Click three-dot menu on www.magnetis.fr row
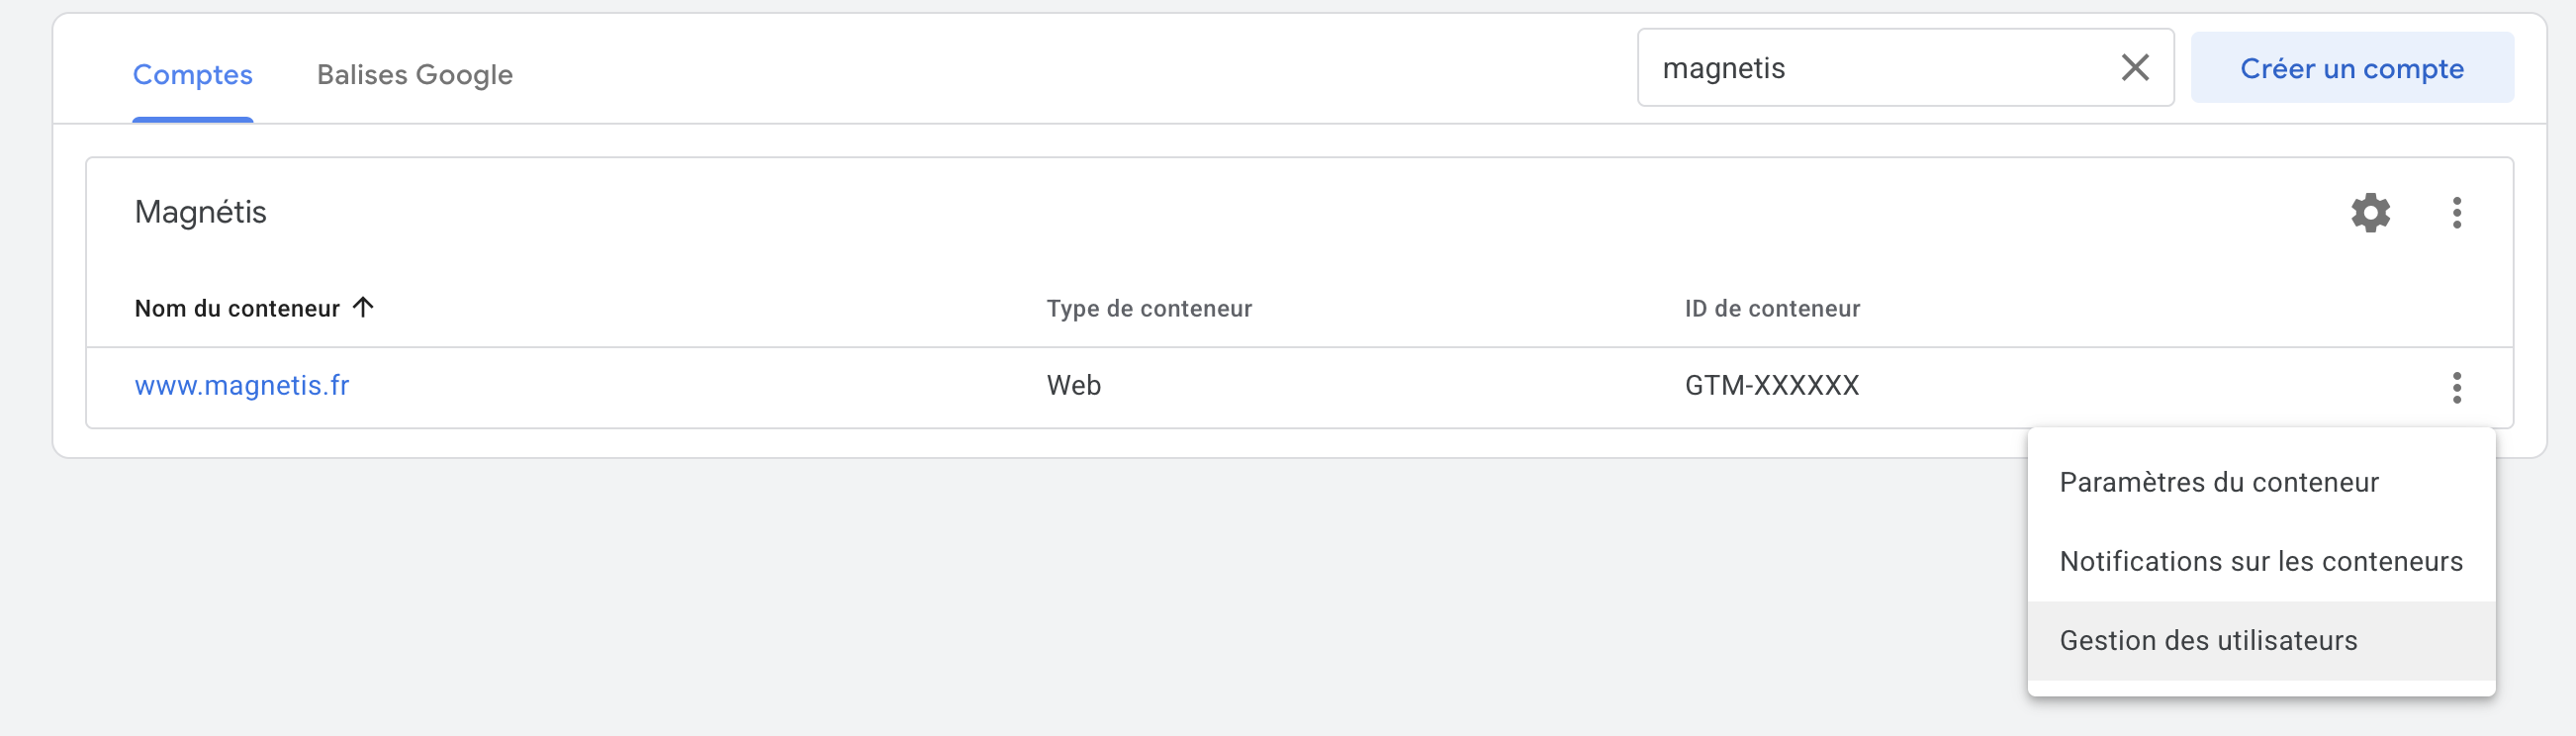The image size is (2576, 736). point(2456,387)
